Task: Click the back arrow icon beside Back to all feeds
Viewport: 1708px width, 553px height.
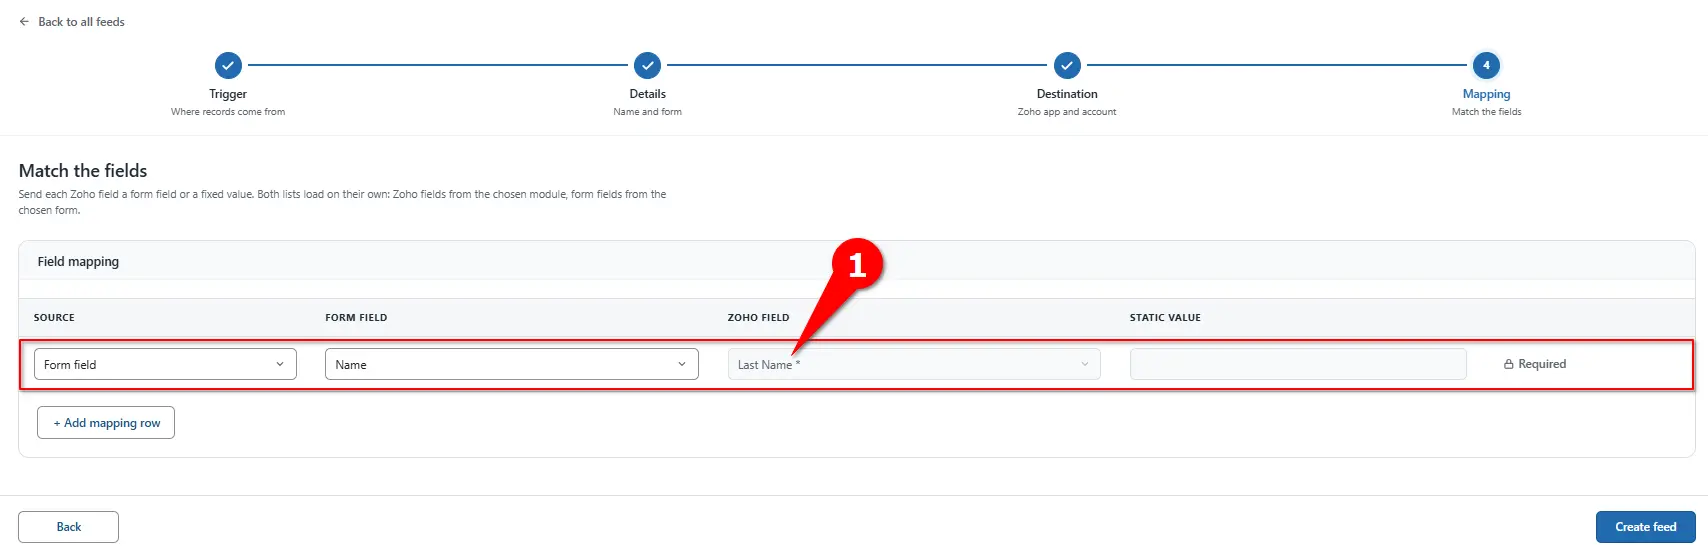Action: (x=24, y=22)
